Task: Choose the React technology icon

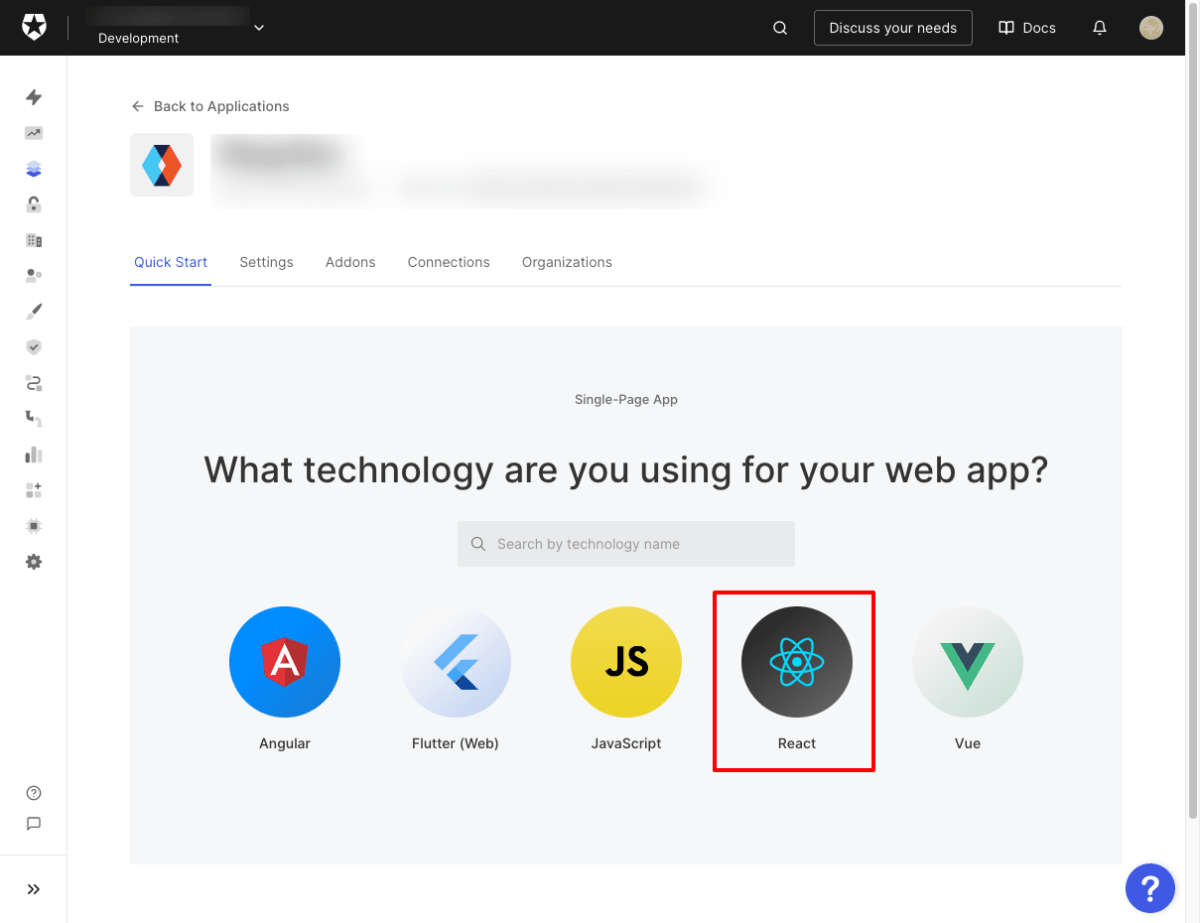Action: (x=797, y=662)
